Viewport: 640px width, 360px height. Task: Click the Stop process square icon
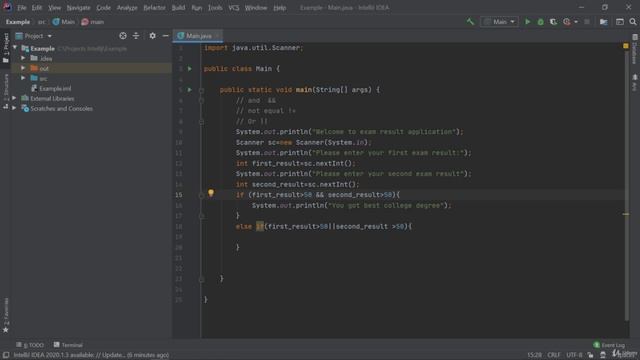(587, 22)
